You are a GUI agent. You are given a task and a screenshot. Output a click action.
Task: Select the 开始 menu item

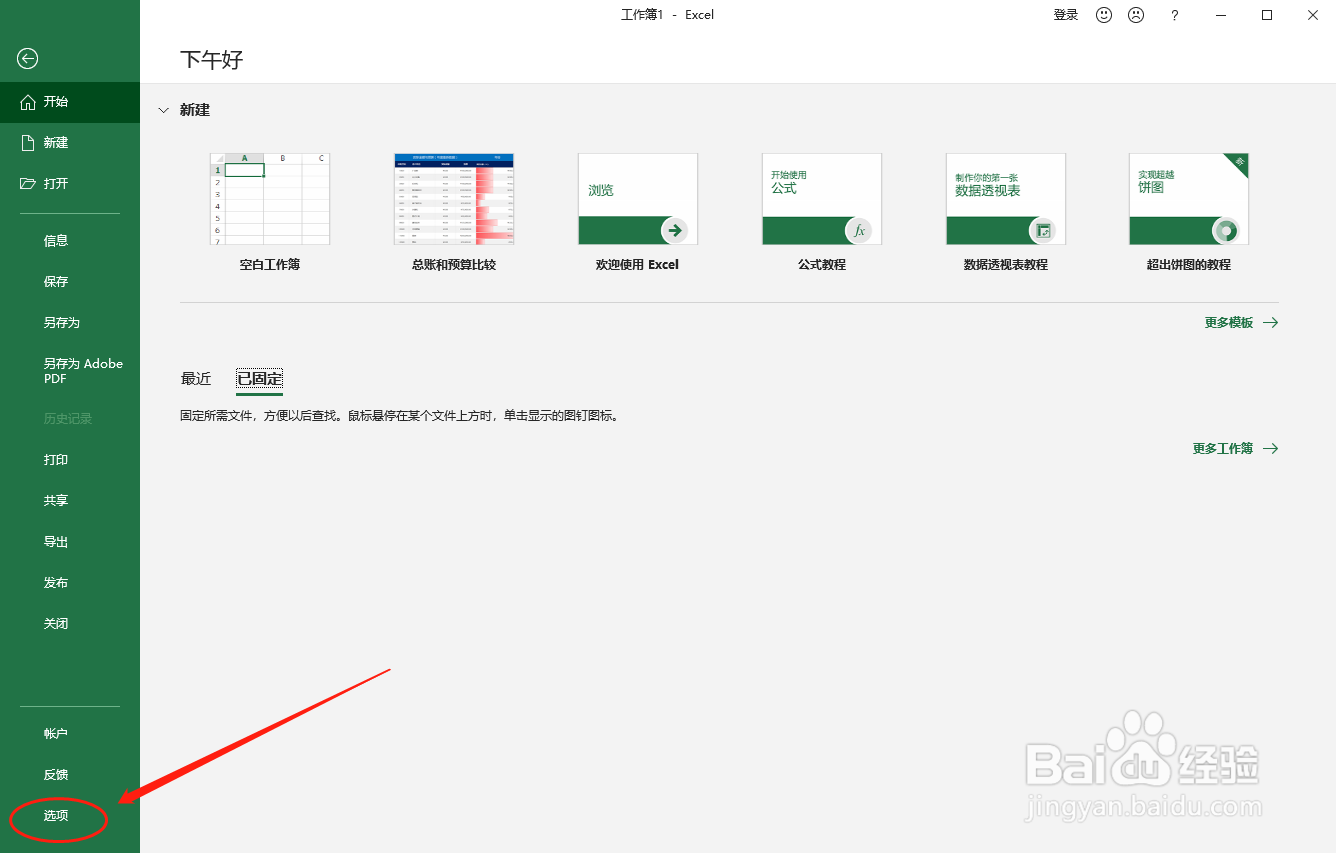pos(70,102)
